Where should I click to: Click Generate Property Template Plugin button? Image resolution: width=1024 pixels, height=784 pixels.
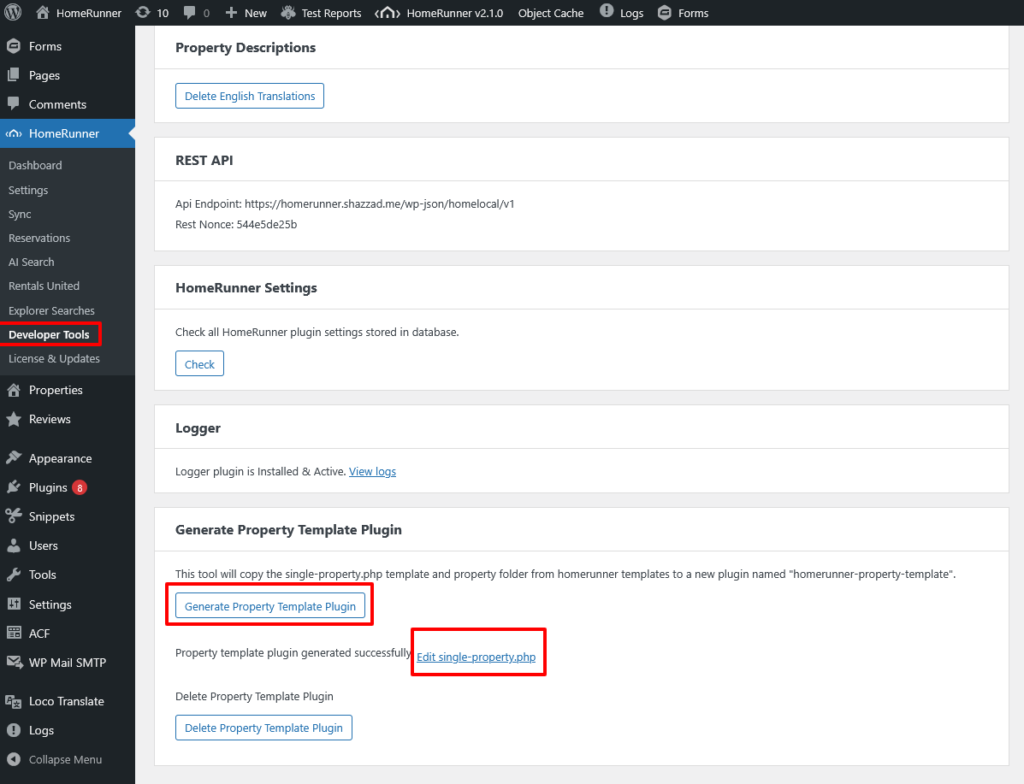click(x=270, y=606)
